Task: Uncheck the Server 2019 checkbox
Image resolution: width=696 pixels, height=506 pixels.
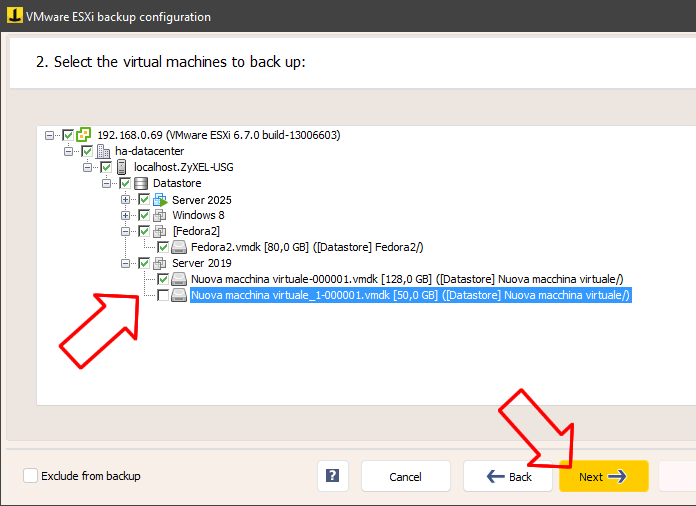Action: pos(144,263)
